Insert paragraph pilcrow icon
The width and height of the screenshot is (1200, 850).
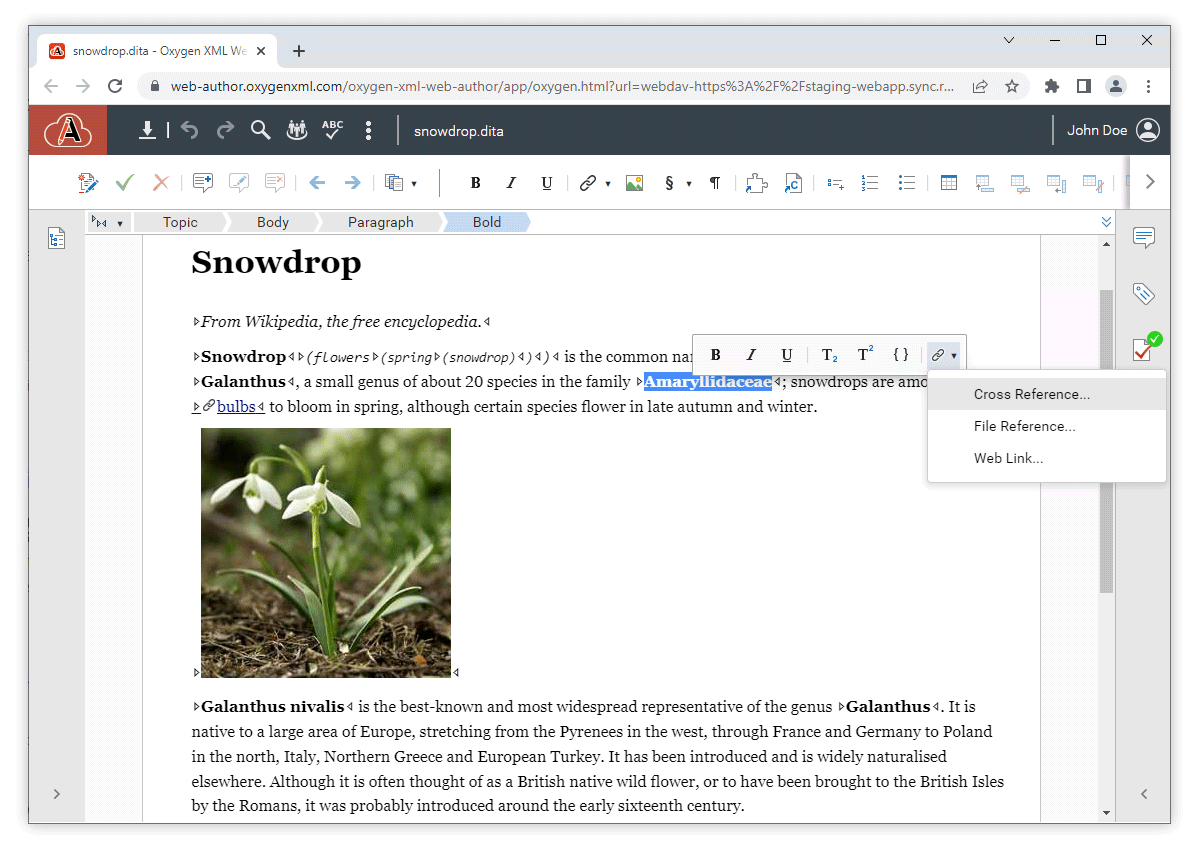(x=715, y=183)
